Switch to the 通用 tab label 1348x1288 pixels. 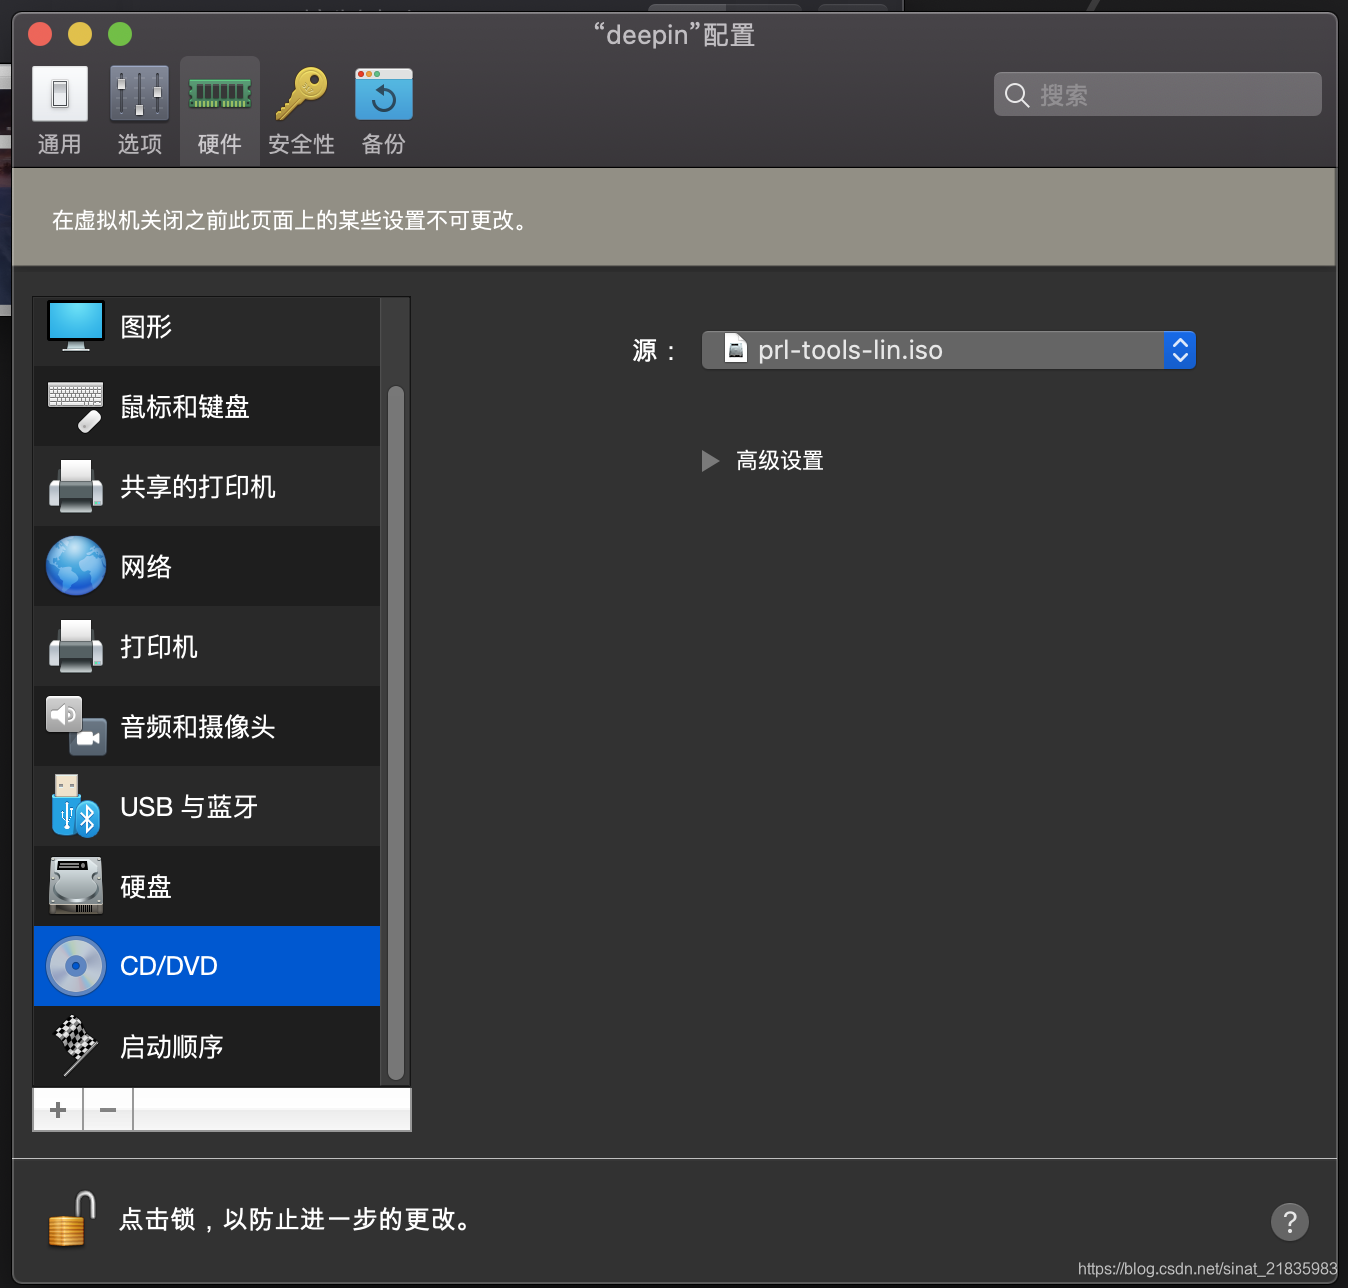[x=60, y=144]
